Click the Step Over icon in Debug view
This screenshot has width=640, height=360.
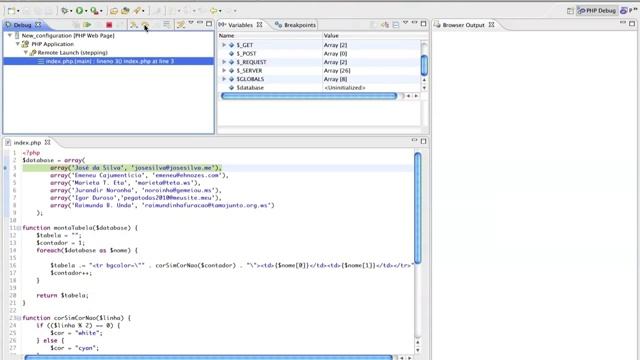145,25
